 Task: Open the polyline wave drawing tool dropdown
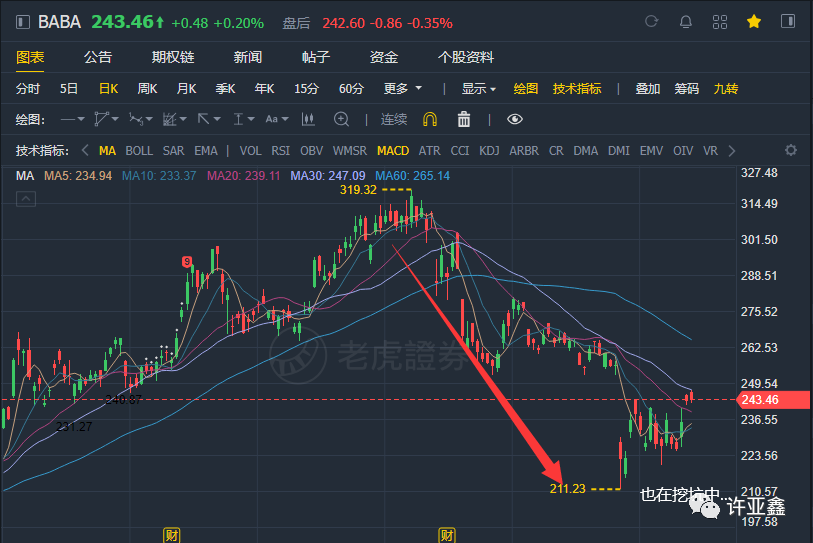141,119
